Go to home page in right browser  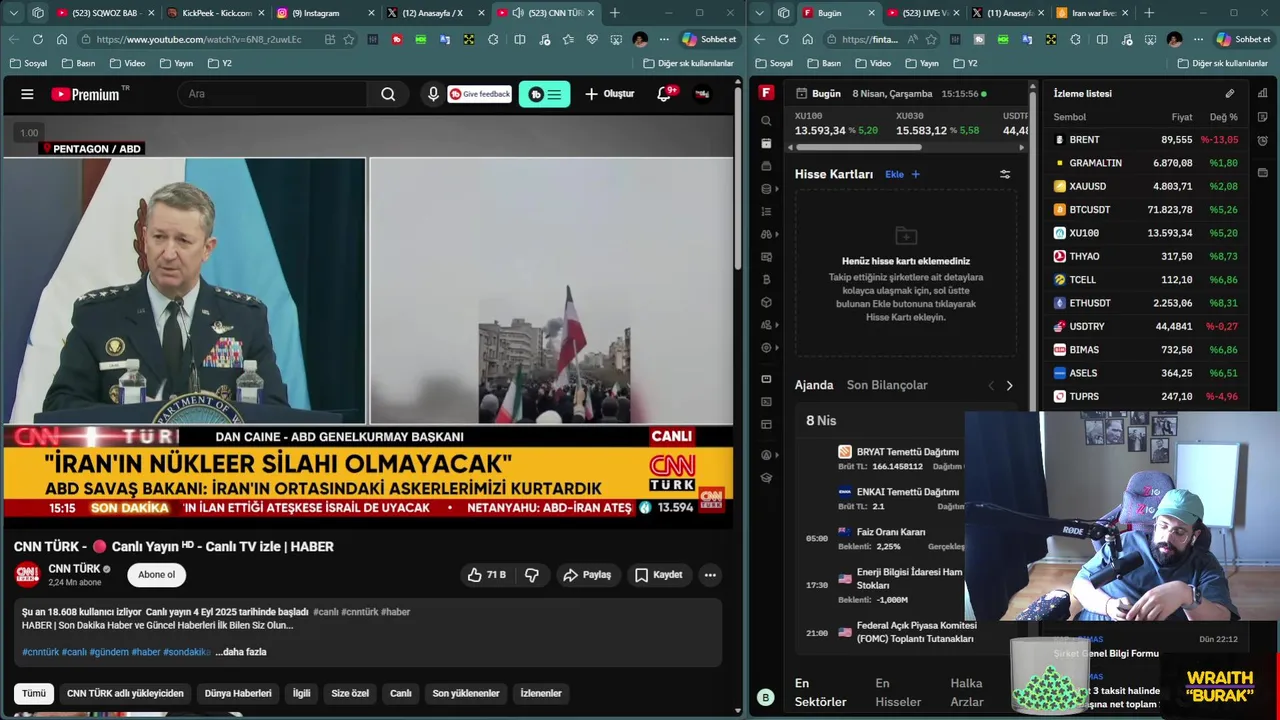pyautogui.click(x=807, y=39)
